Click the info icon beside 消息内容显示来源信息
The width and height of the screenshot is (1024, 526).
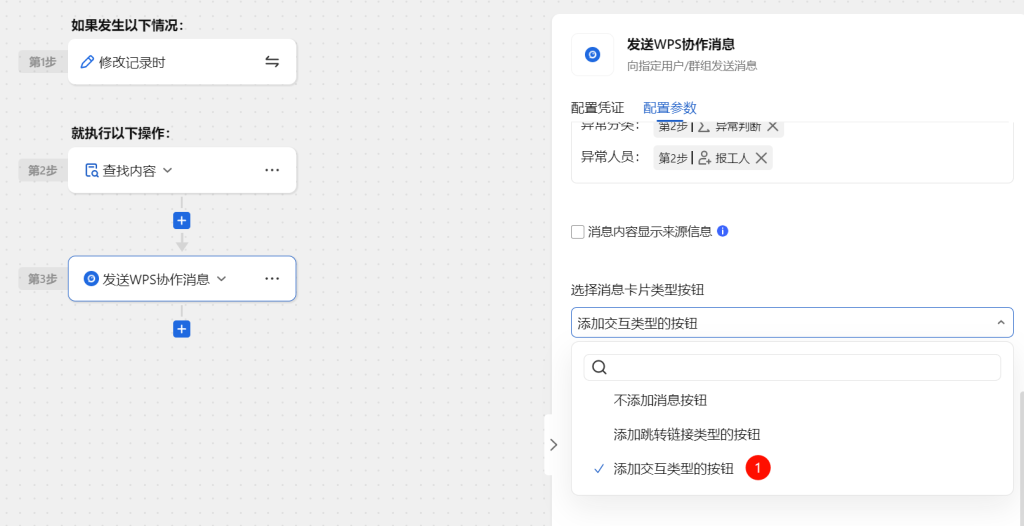point(723,231)
